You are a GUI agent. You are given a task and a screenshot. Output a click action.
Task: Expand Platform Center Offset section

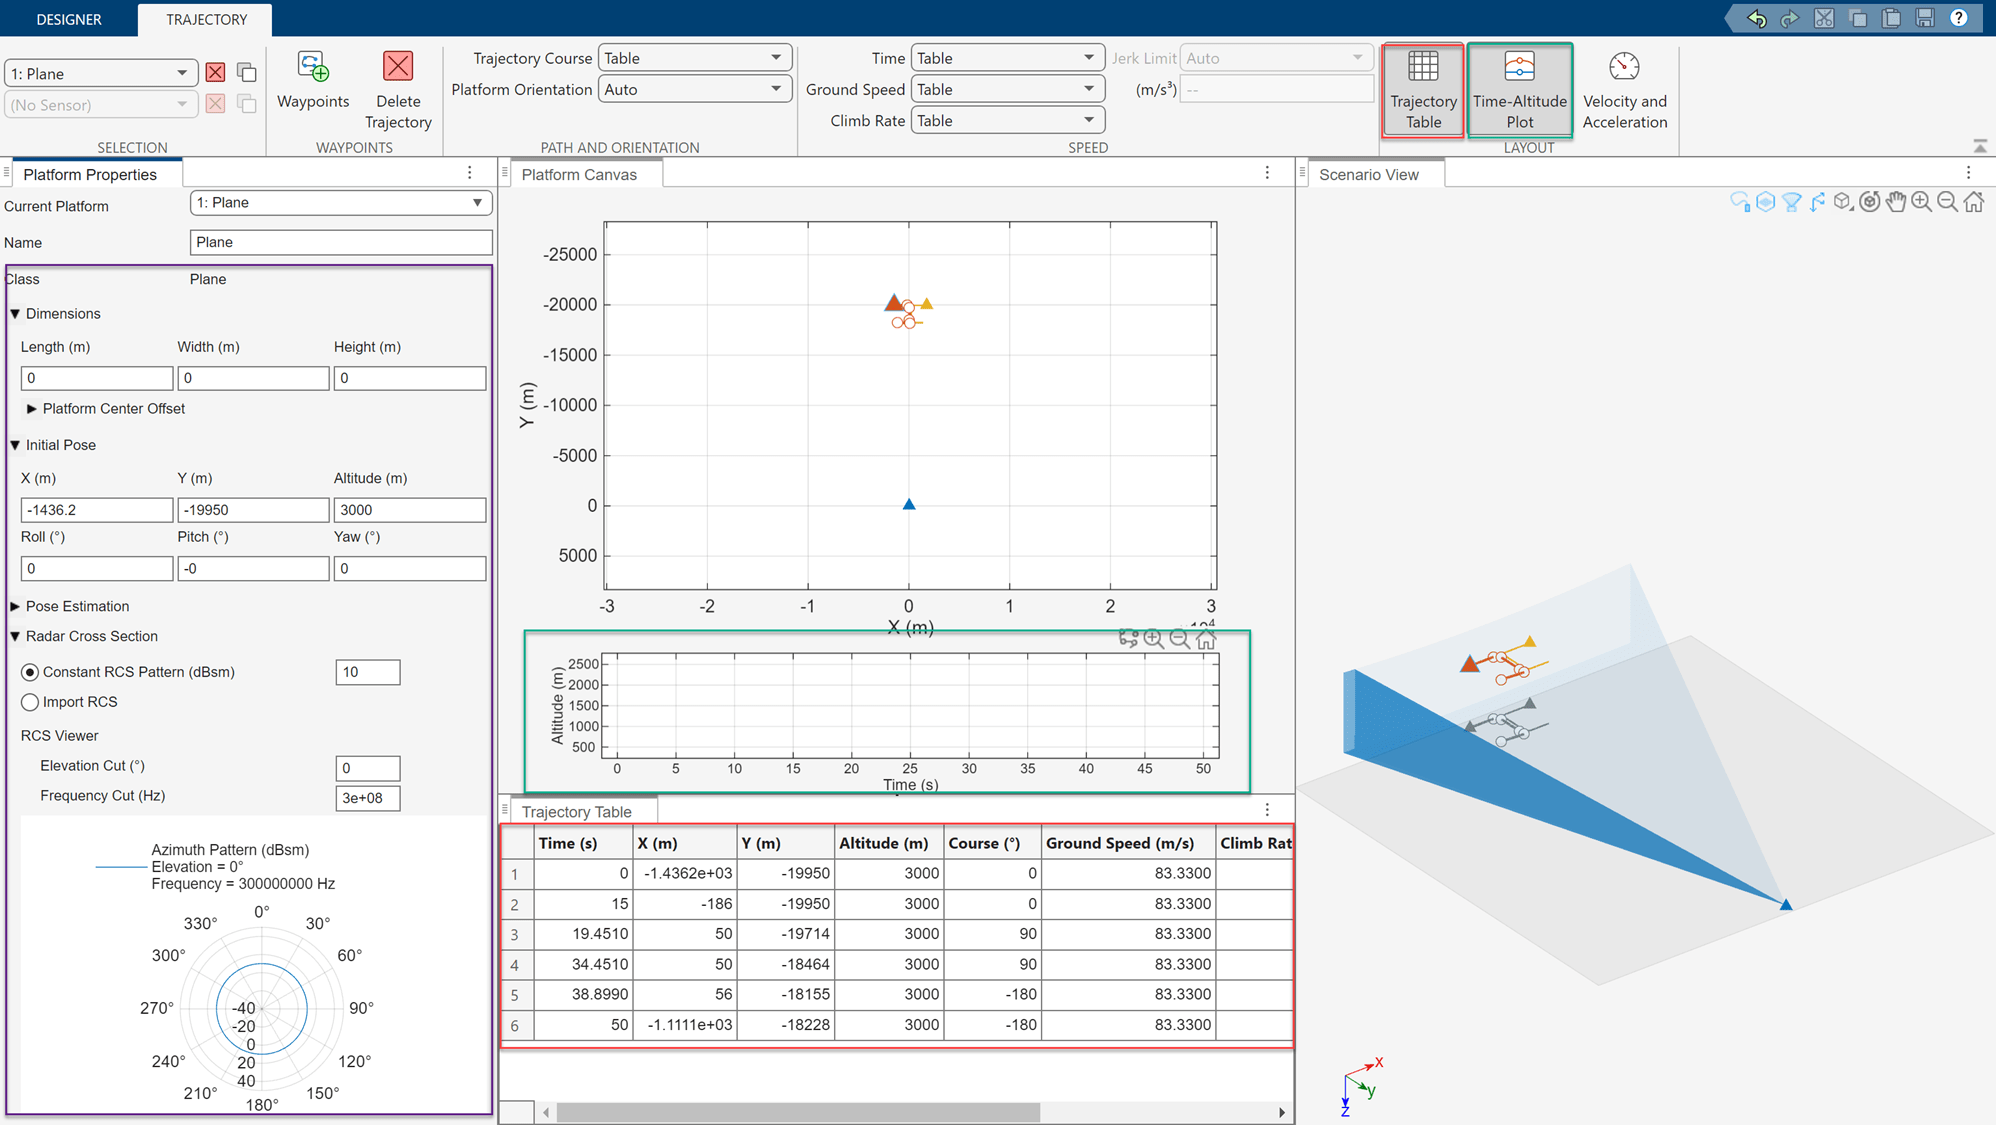click(32, 408)
